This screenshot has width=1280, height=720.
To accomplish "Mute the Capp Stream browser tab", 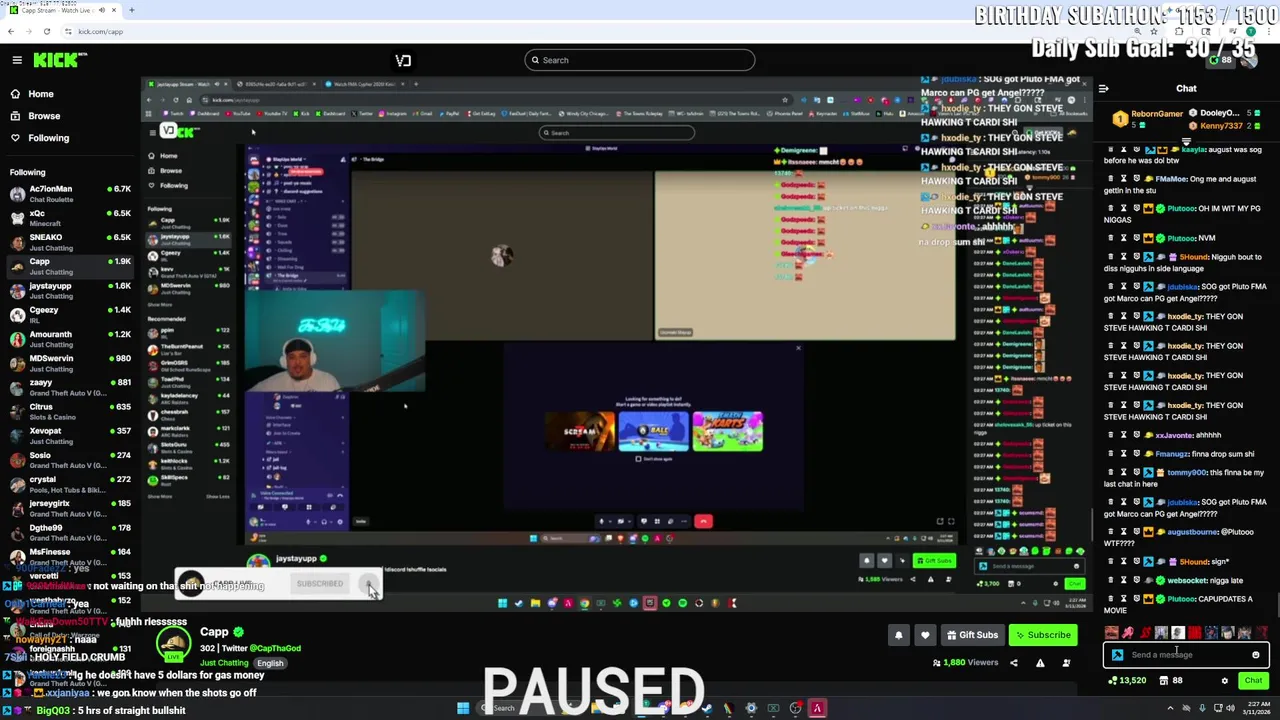I will [x=102, y=10].
